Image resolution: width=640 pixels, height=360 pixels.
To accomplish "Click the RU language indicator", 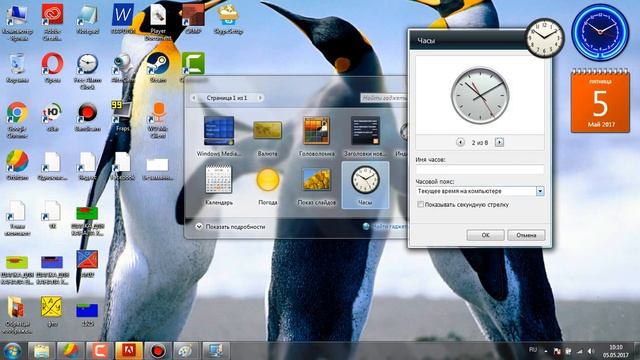I will click(x=533, y=350).
